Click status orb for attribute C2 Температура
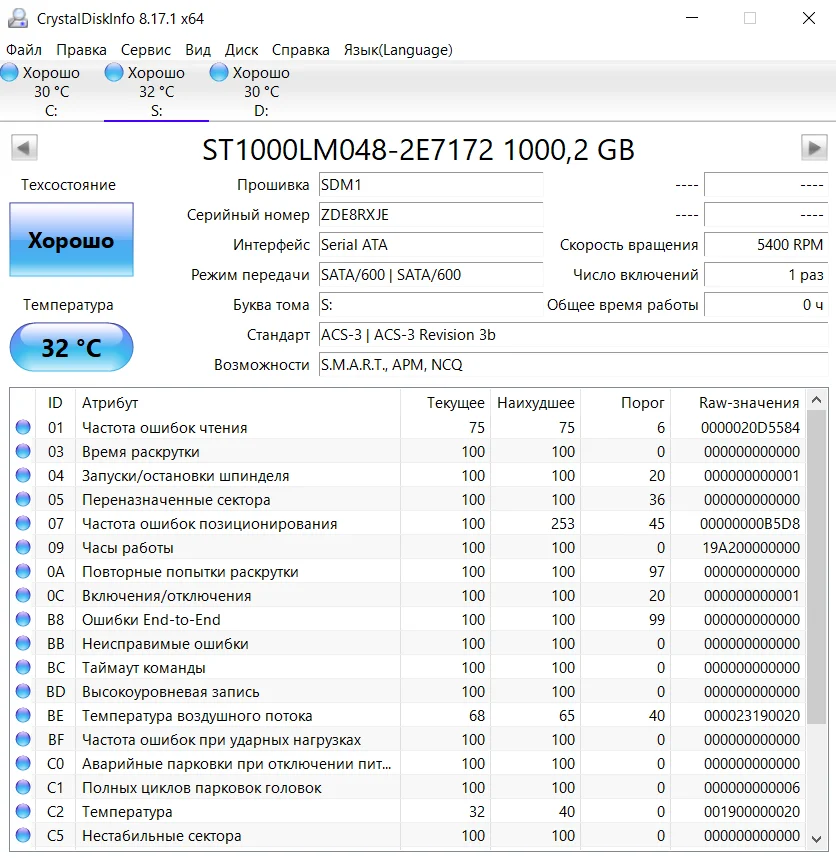Viewport: 836px width, 858px height. 23,812
